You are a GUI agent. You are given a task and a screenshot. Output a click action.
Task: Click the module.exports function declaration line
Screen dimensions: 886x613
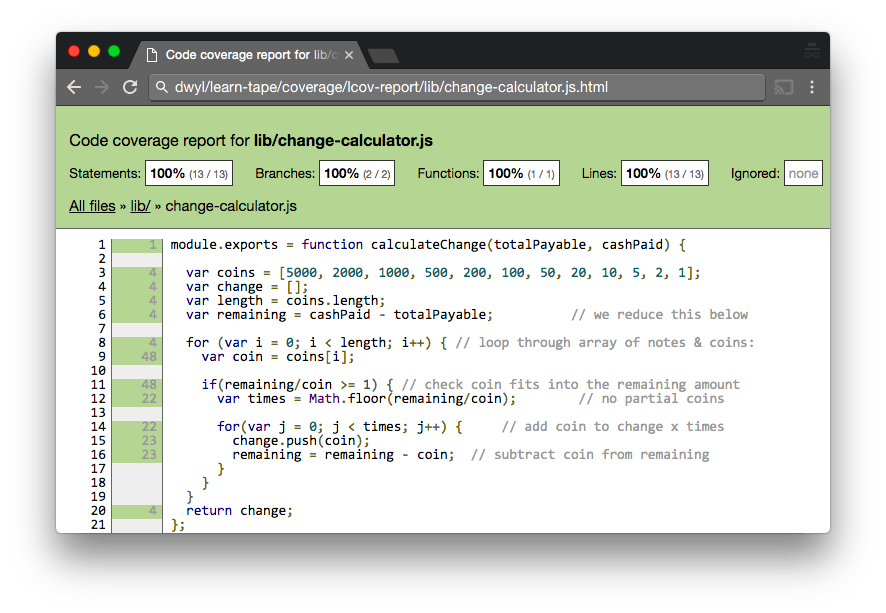click(428, 245)
